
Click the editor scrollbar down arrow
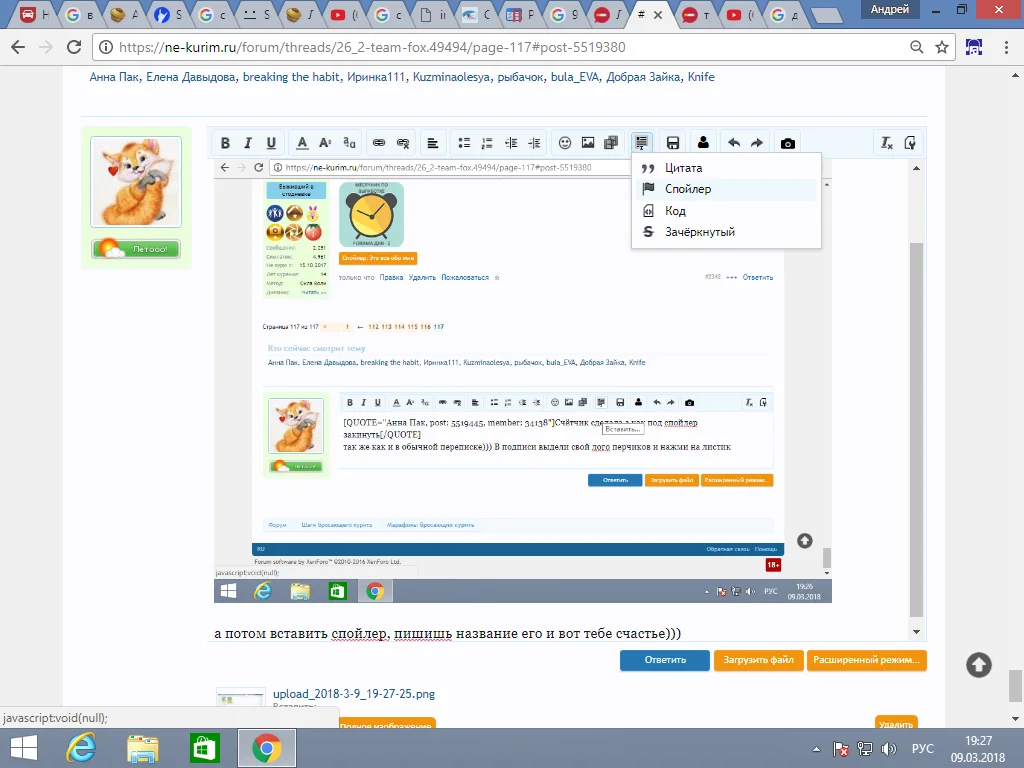pyautogui.click(x=916, y=632)
